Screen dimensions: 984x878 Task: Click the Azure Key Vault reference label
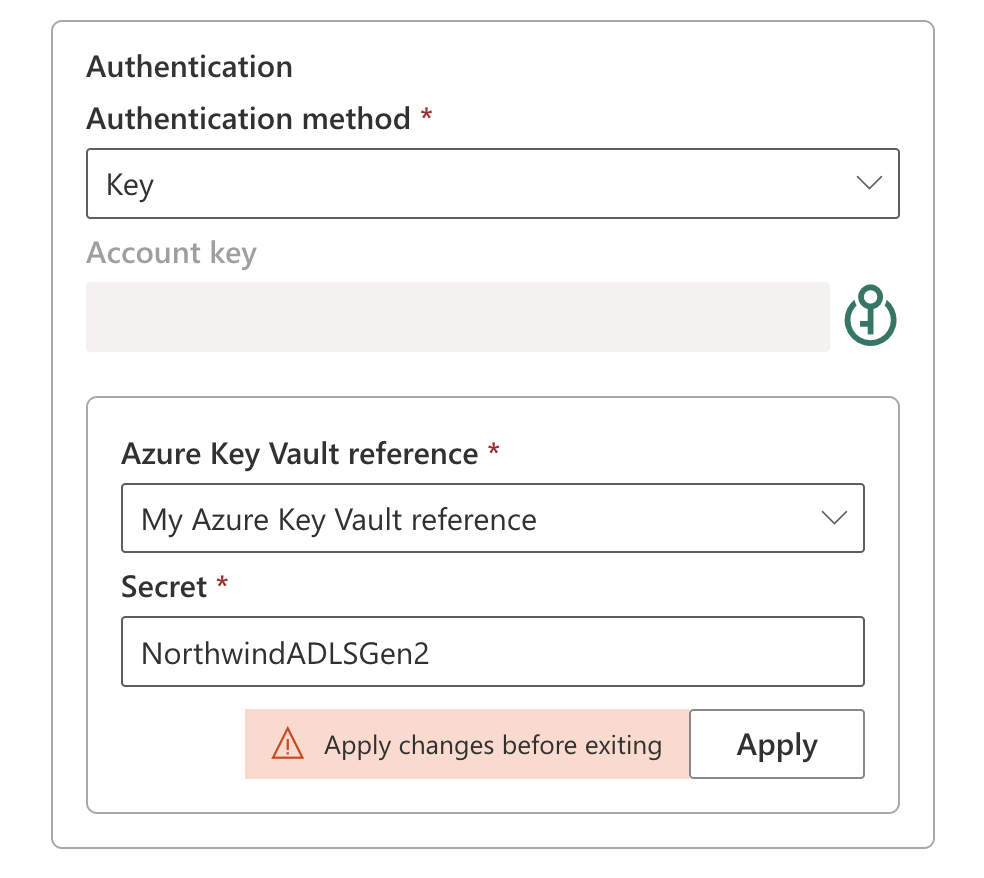point(298,454)
